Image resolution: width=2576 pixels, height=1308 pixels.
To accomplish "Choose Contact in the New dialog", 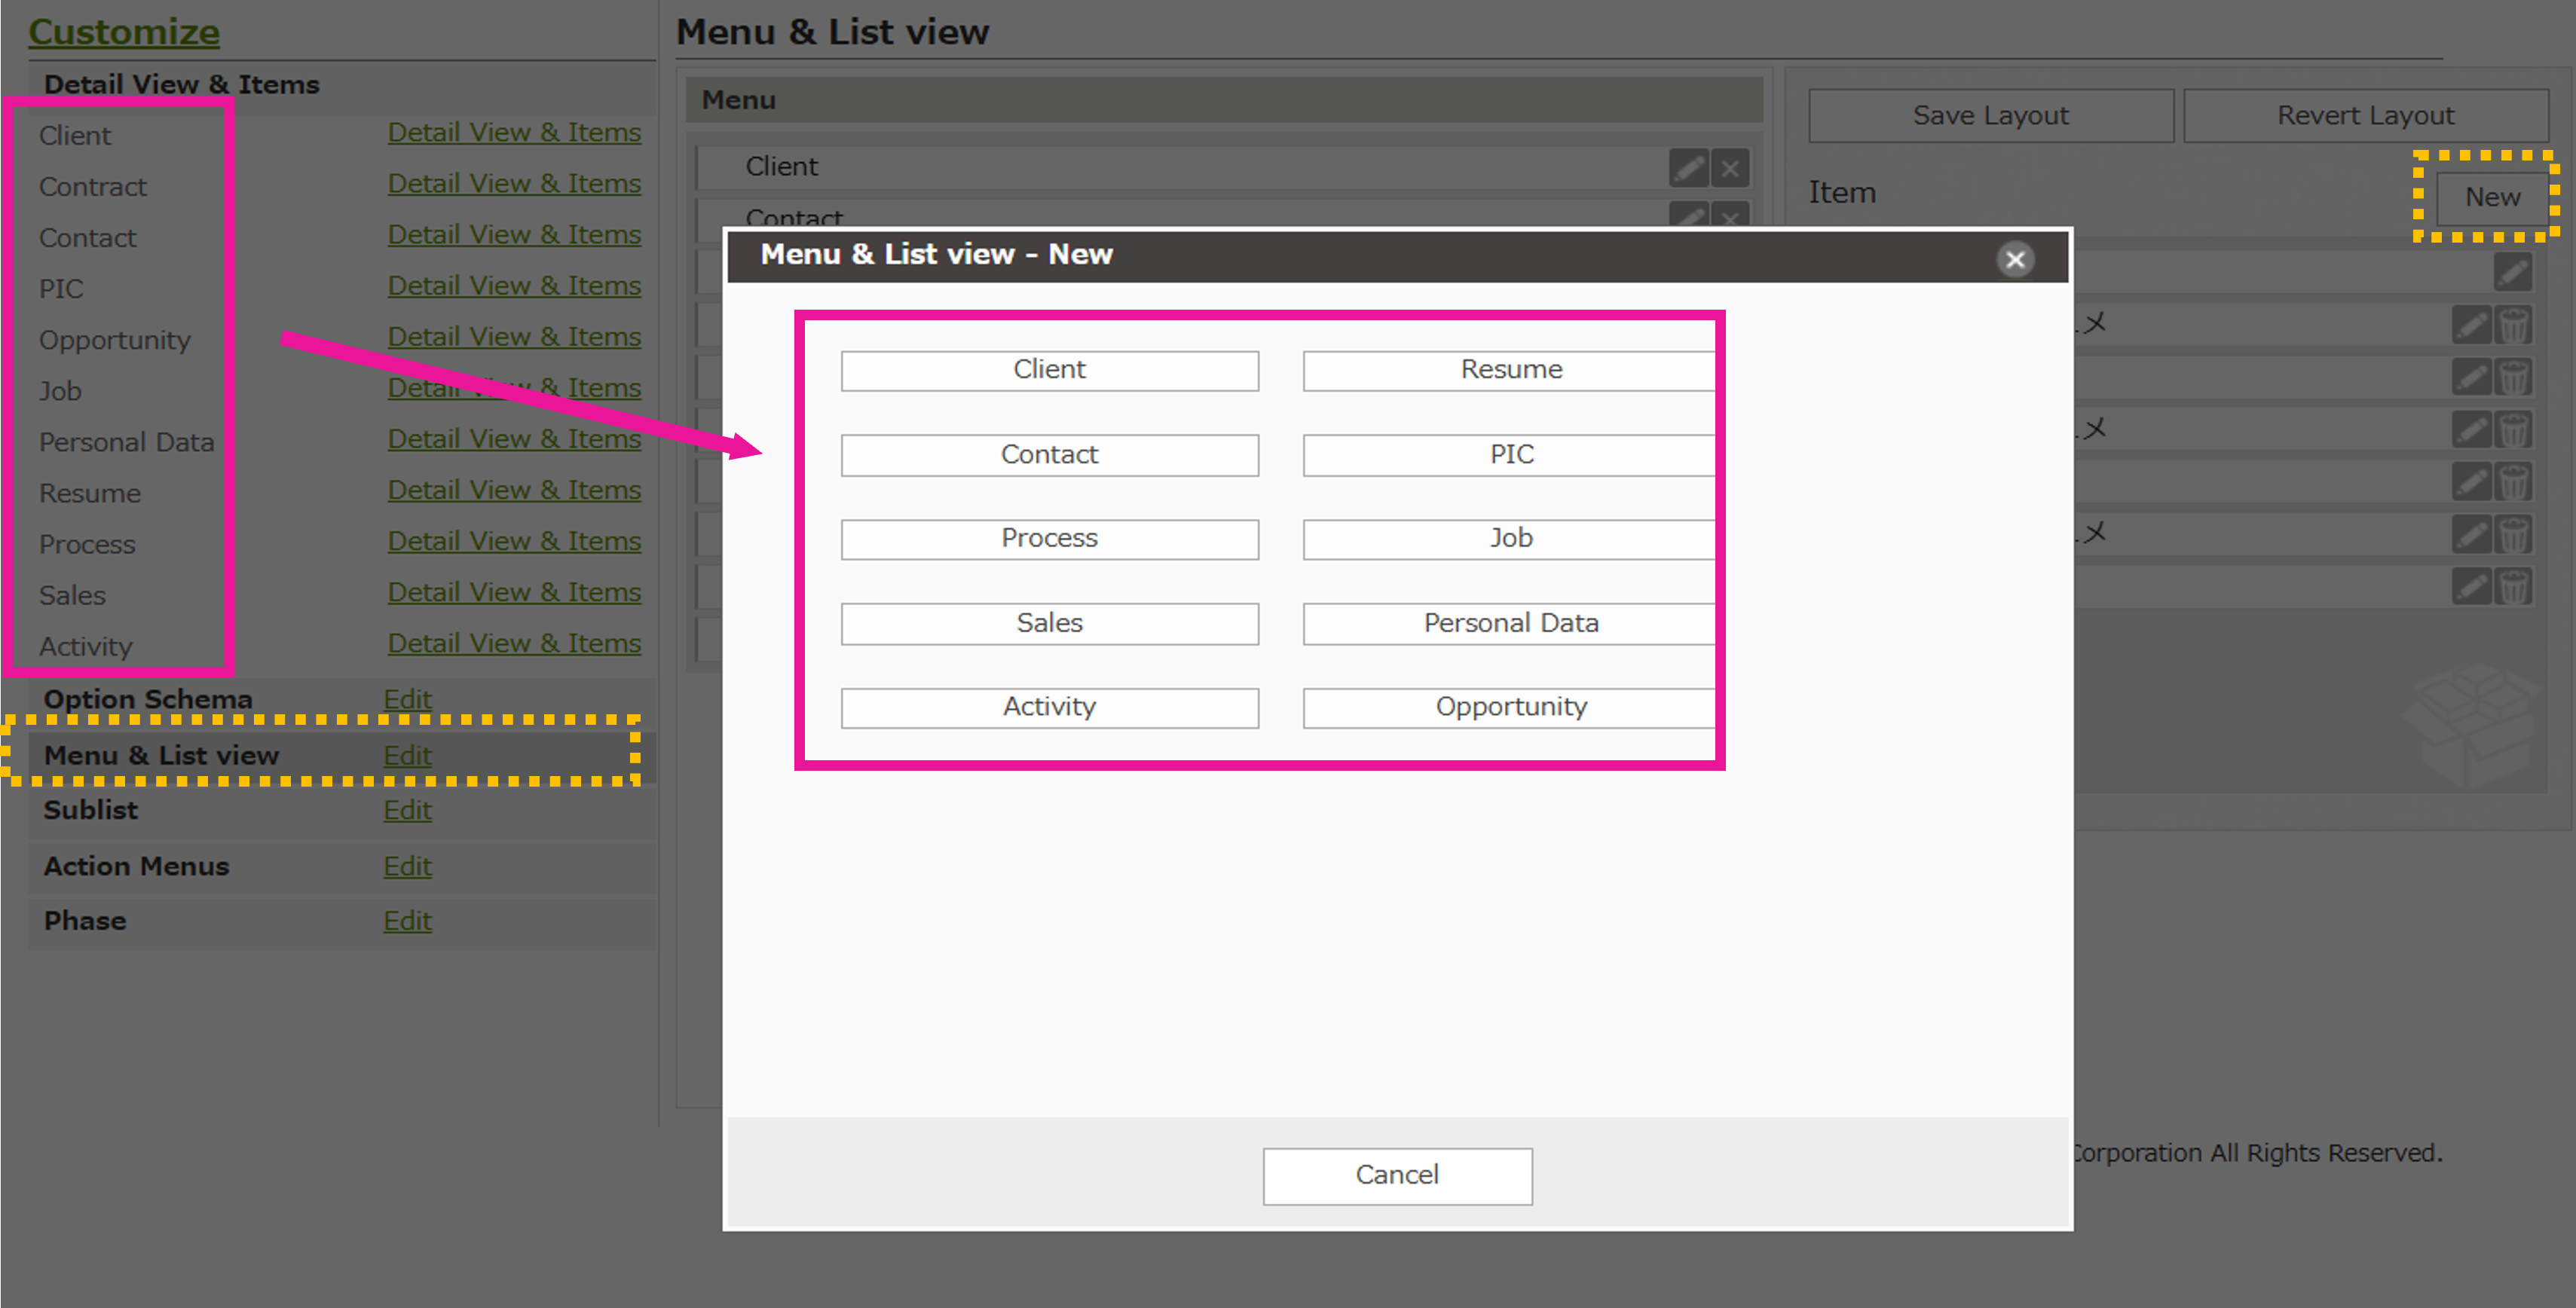I will [x=1049, y=455].
